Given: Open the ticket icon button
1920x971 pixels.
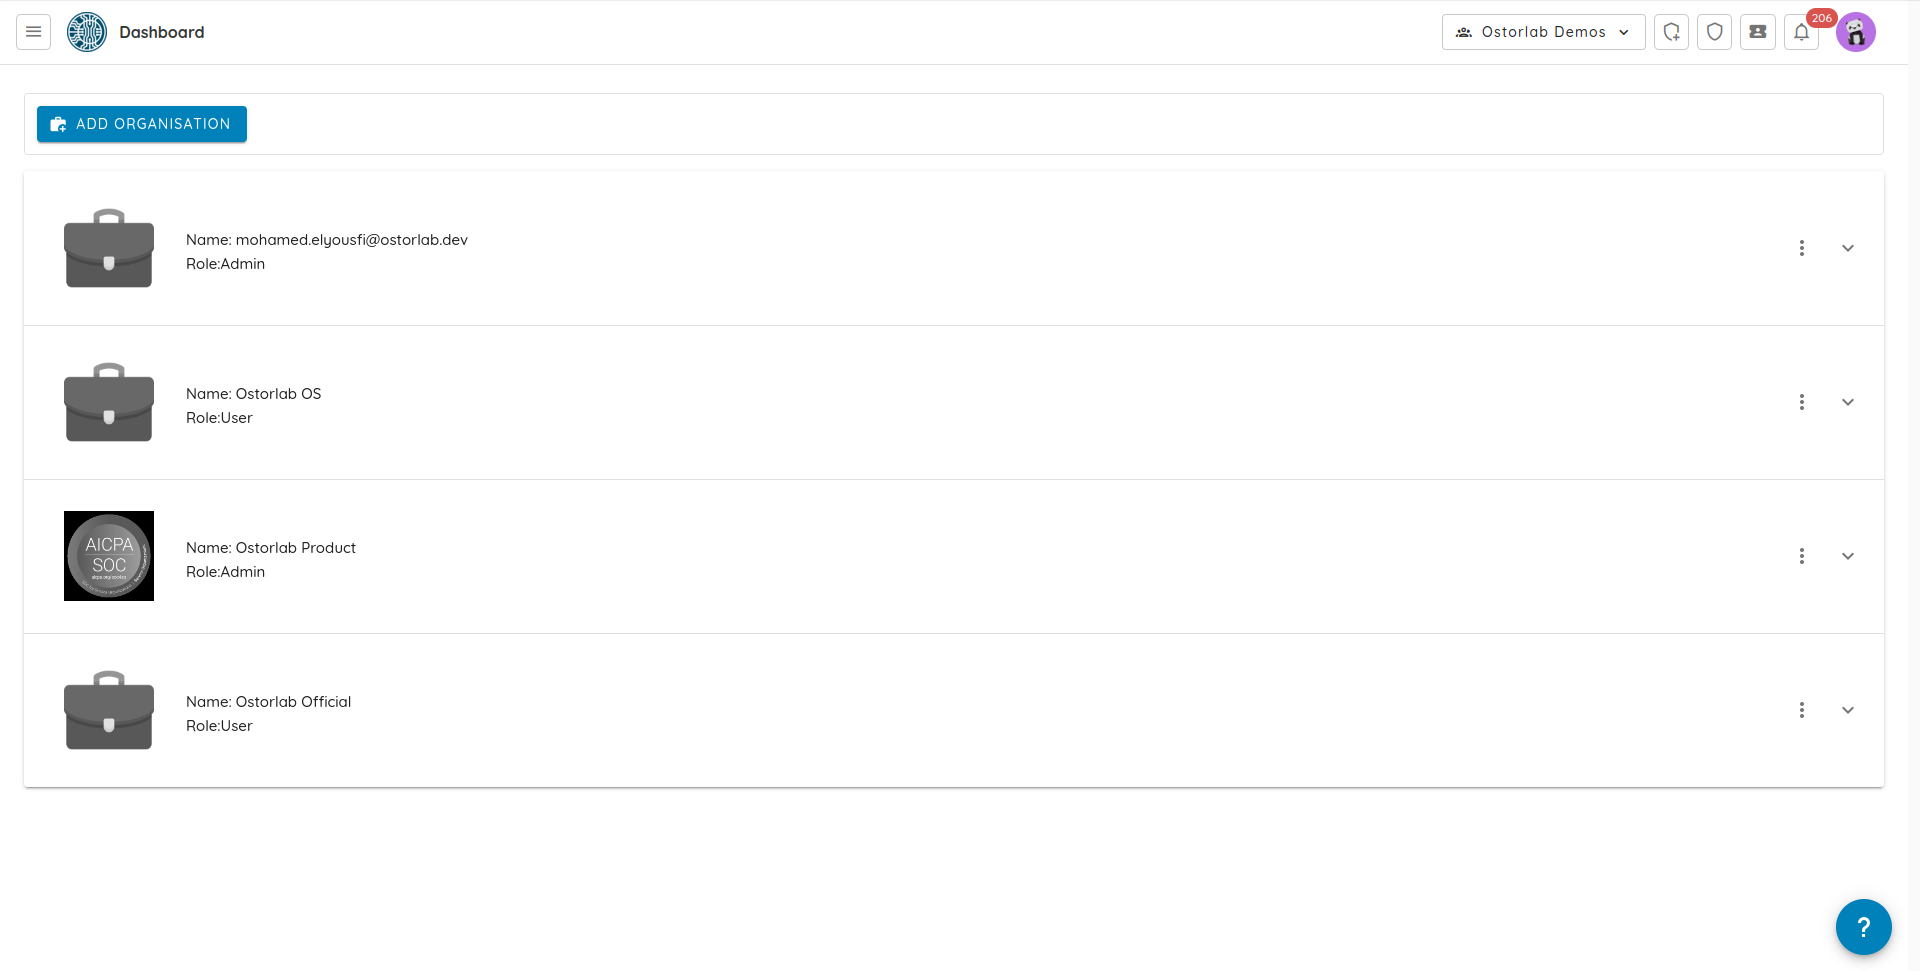Looking at the screenshot, I should point(1757,32).
